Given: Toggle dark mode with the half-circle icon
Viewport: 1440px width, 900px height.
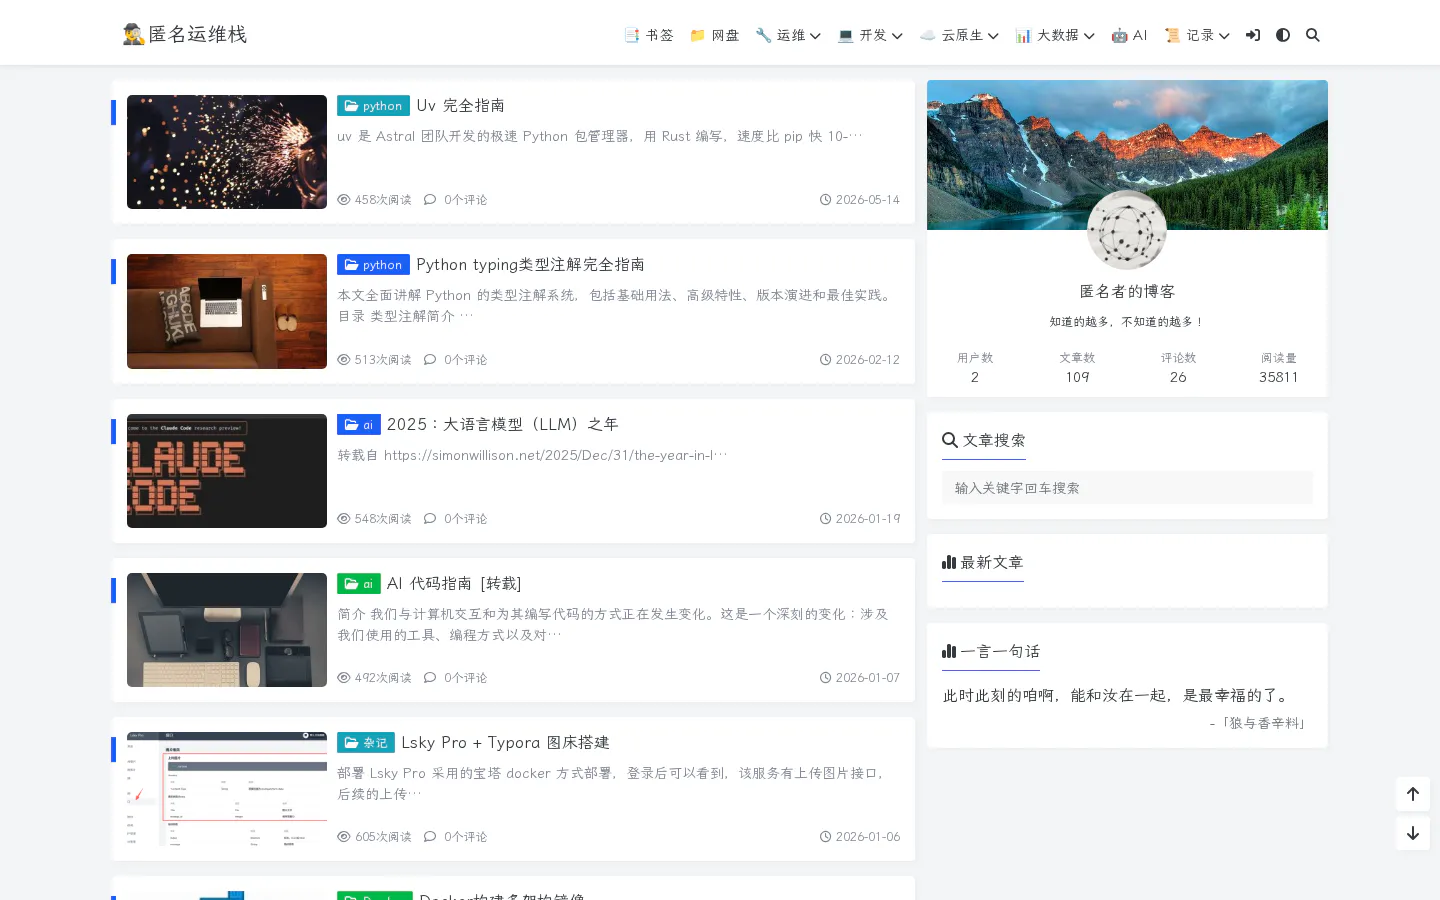Looking at the screenshot, I should [x=1283, y=35].
